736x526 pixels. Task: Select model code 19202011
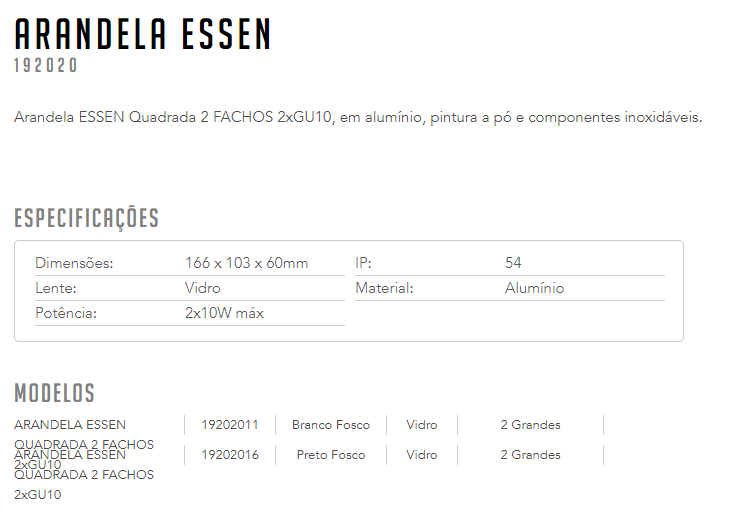click(230, 425)
